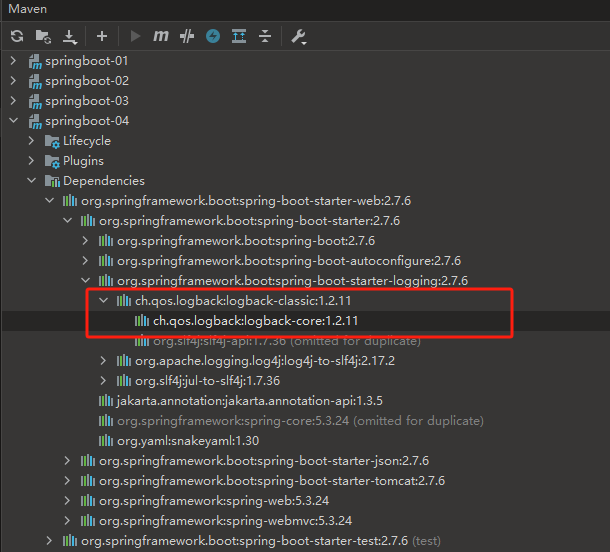Screen dimensions: 610x552
Task: Expand spring-boot-autoconfigure:2.7.6 node
Action: (85, 260)
